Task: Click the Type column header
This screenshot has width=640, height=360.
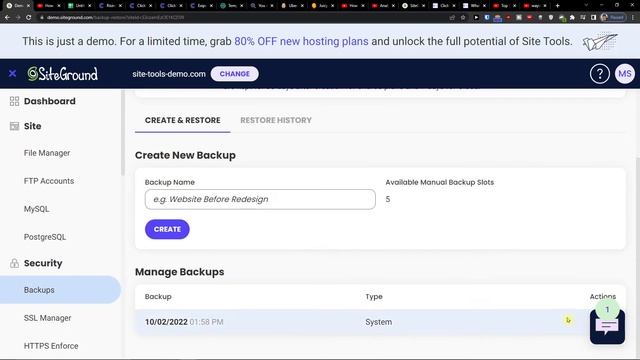Action: coord(373,297)
